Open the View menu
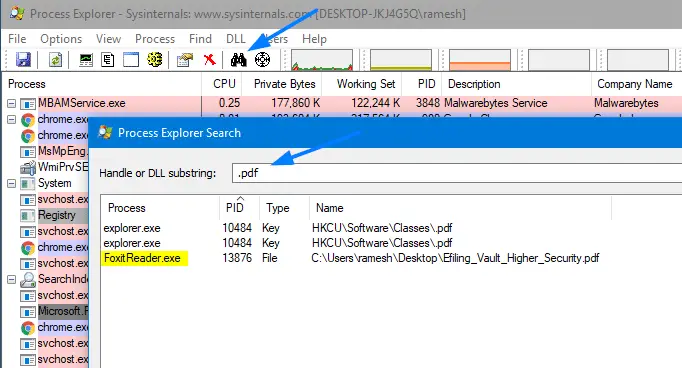The image size is (682, 368). click(108, 39)
